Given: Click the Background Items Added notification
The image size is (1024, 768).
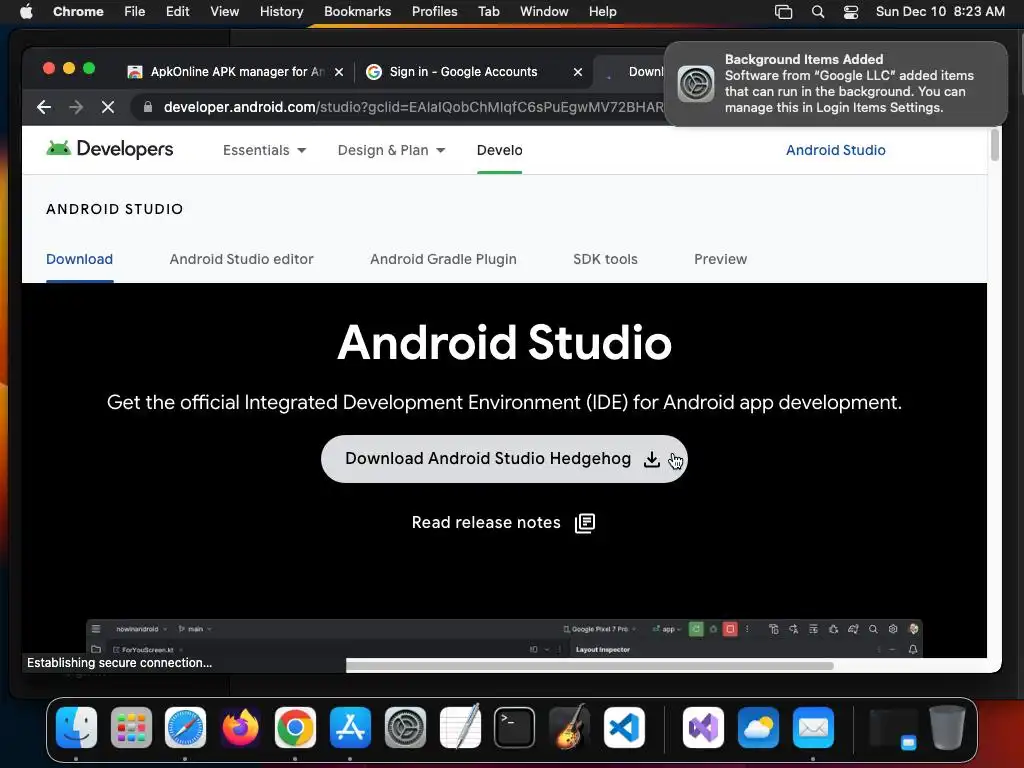Looking at the screenshot, I should point(836,84).
